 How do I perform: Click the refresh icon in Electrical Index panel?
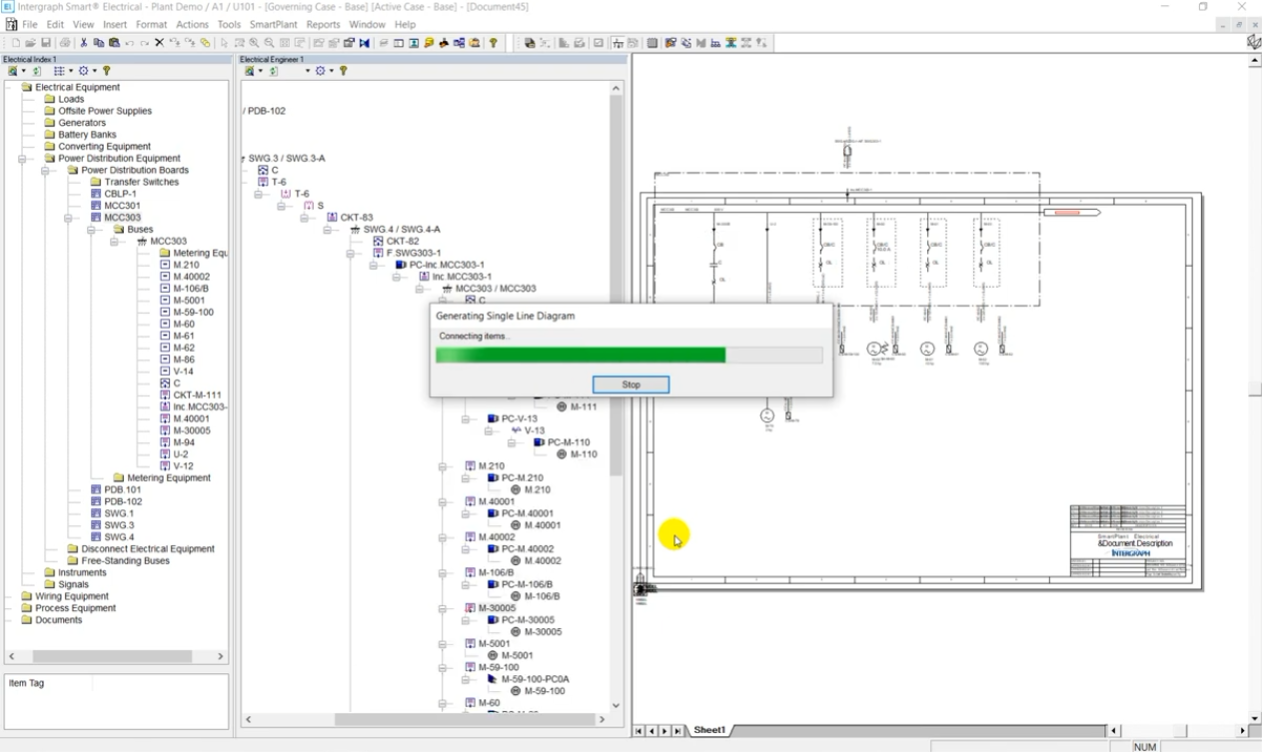pos(37,71)
